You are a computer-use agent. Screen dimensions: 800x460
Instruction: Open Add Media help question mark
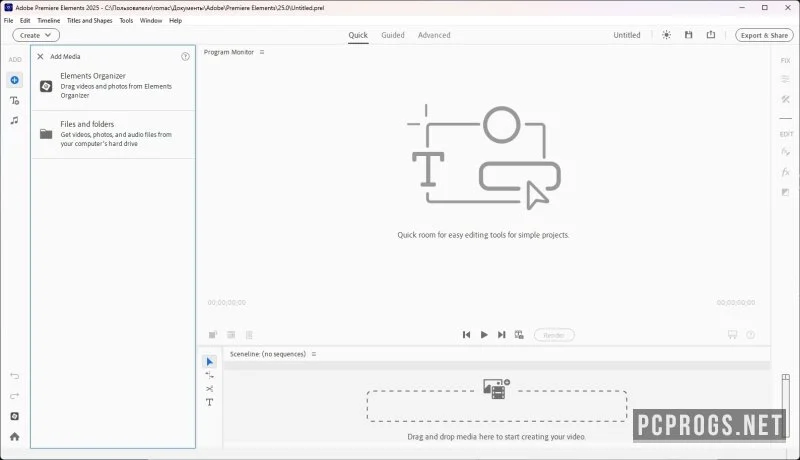tap(185, 57)
